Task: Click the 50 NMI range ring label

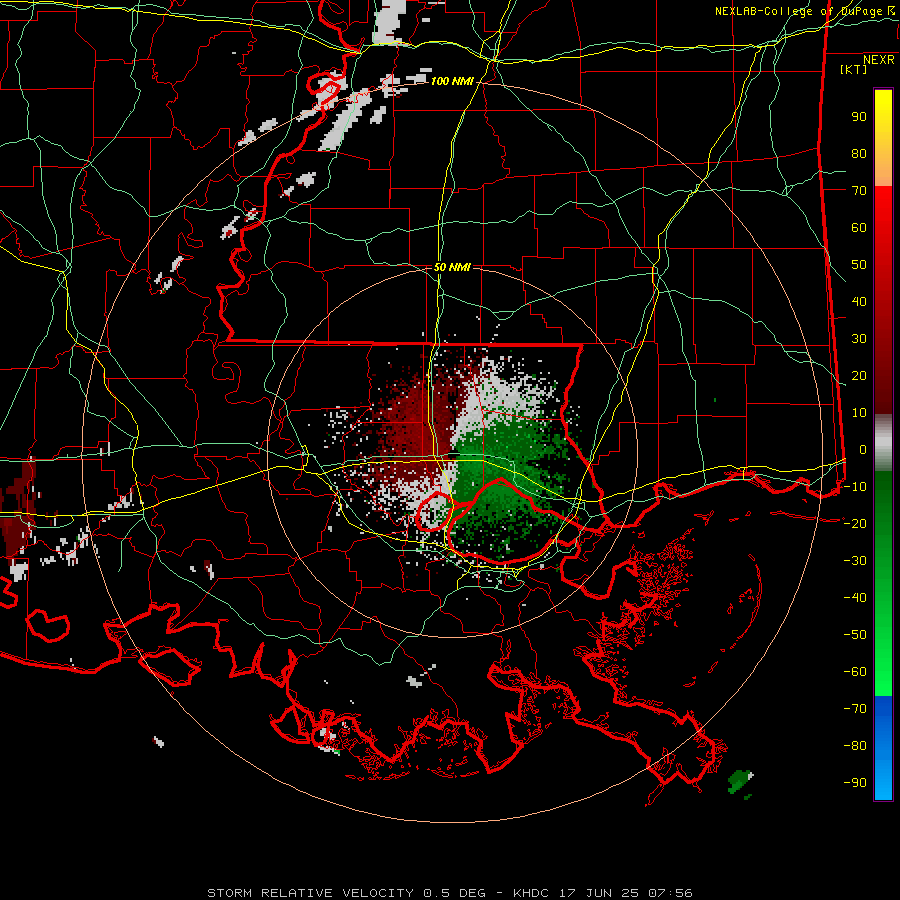Action: point(452,267)
